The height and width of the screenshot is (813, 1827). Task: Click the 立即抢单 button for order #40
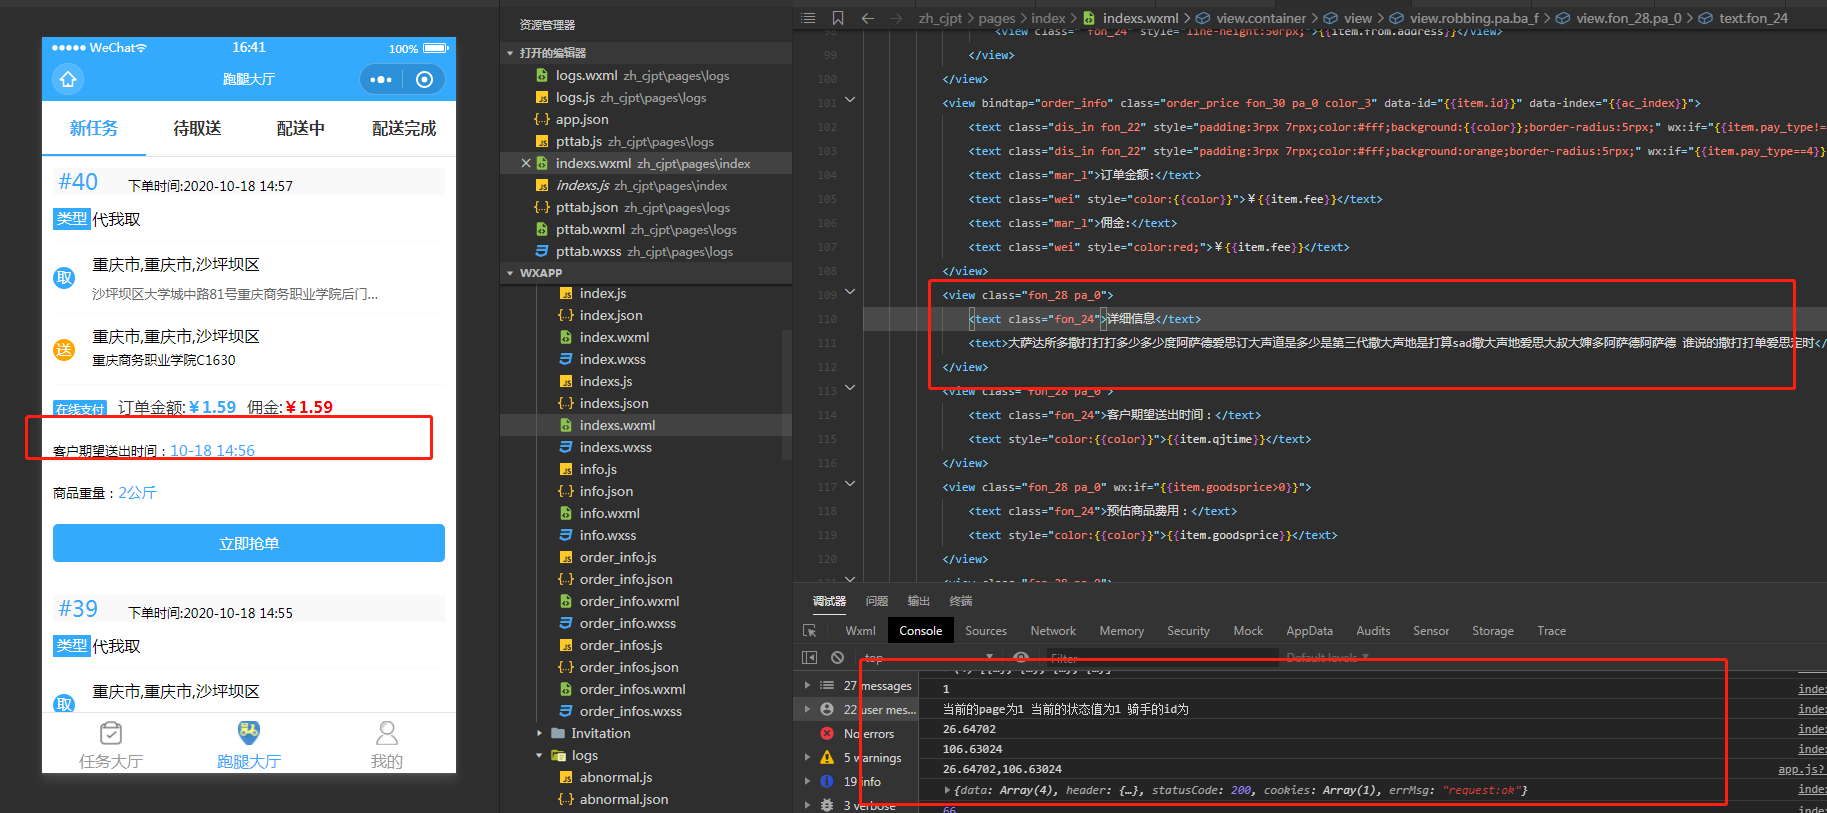coord(249,543)
